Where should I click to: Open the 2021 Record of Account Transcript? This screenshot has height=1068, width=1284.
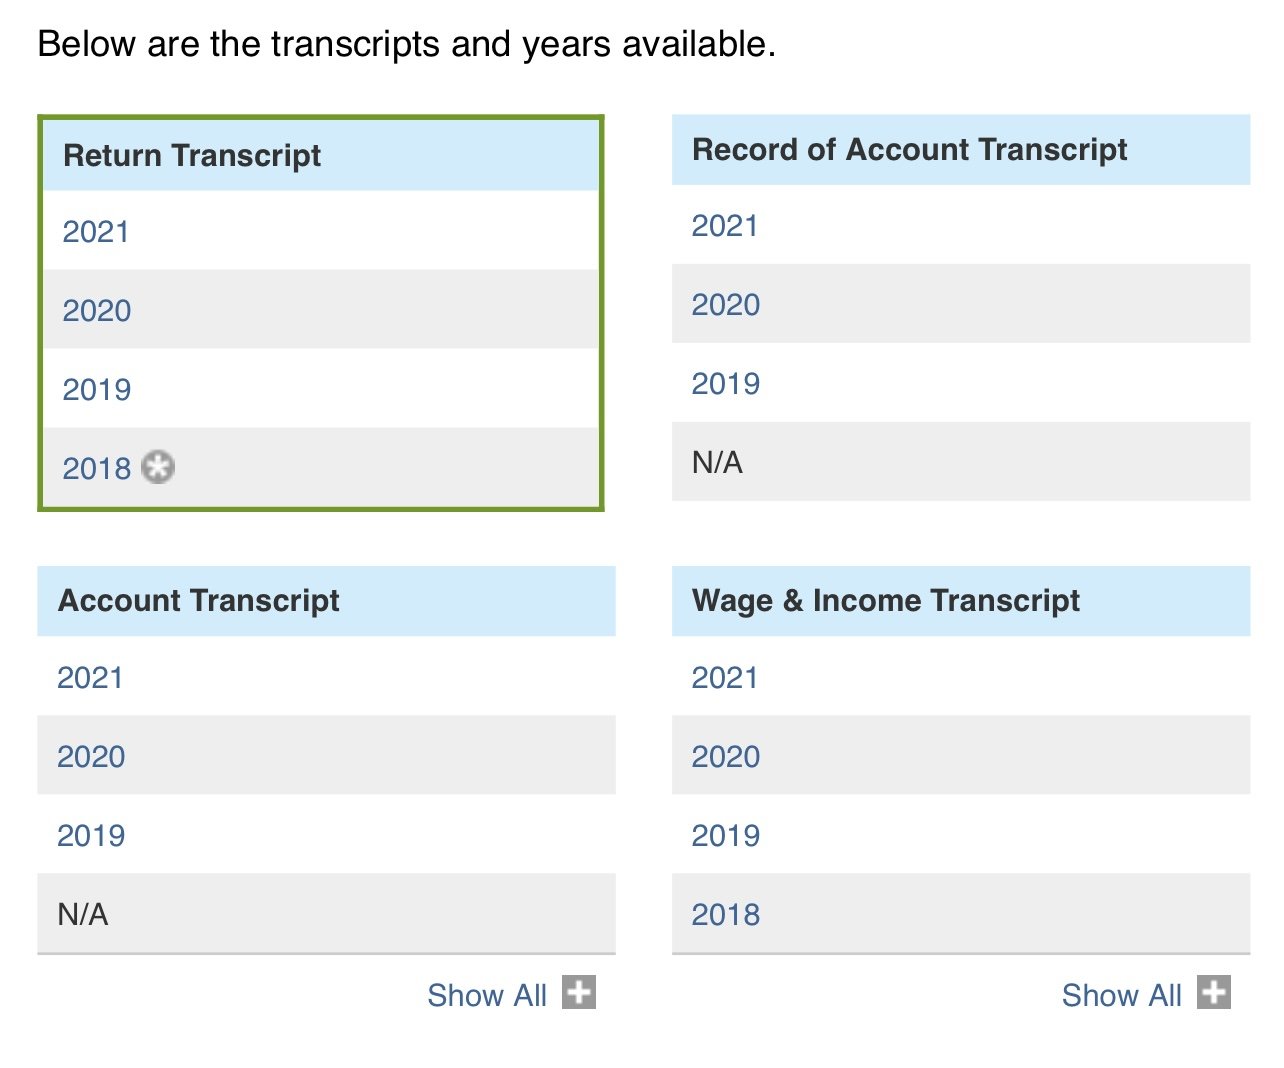click(x=725, y=226)
